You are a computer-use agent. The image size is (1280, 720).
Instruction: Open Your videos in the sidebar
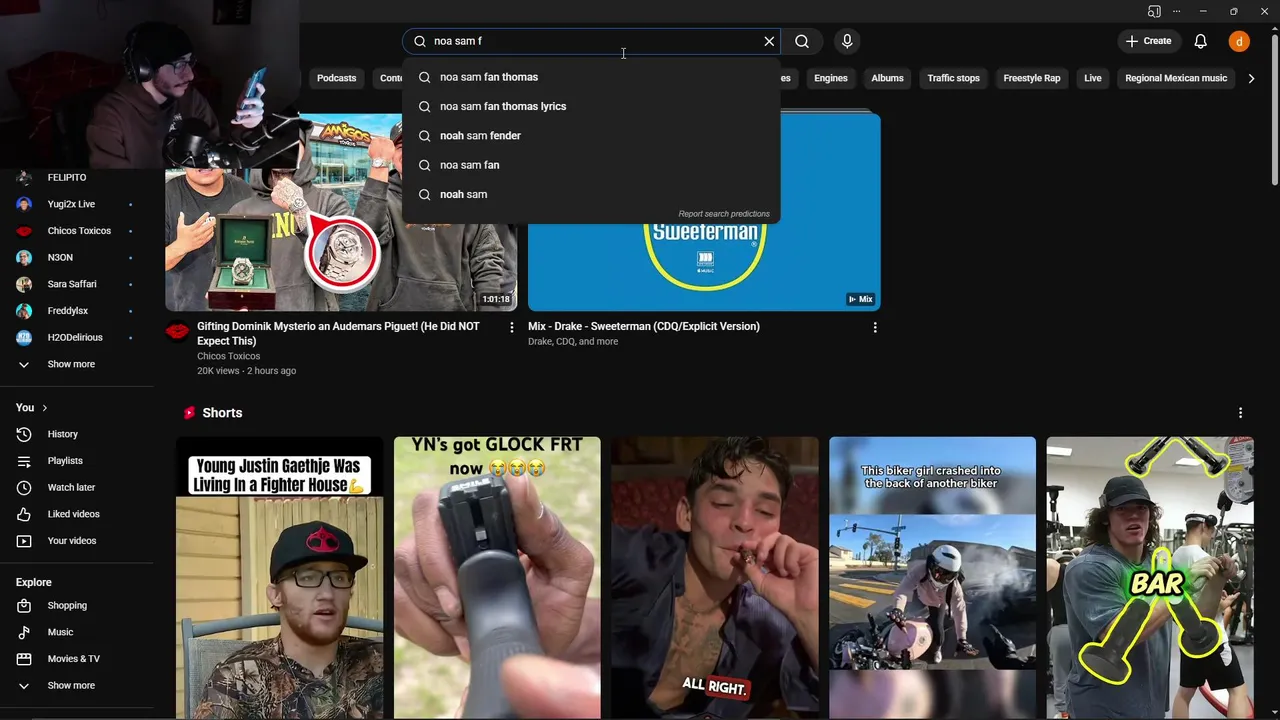[76, 541]
